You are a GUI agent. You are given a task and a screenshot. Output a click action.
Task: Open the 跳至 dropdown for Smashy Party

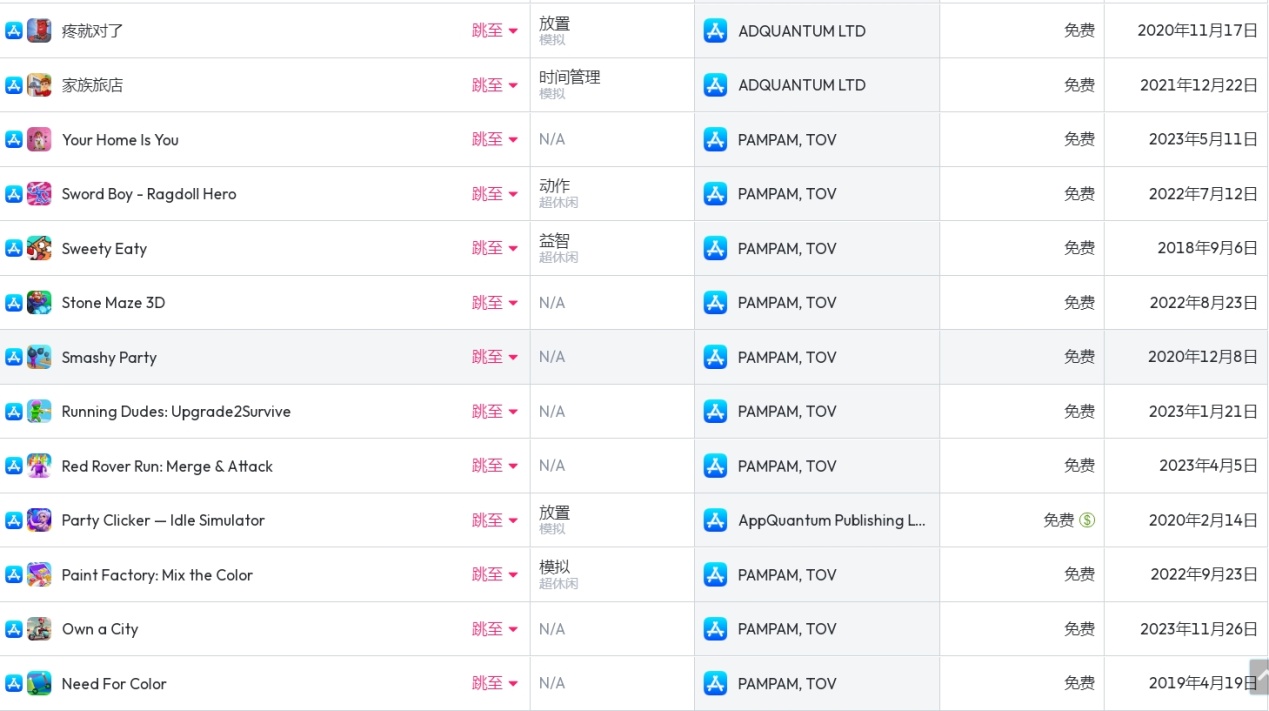click(495, 357)
